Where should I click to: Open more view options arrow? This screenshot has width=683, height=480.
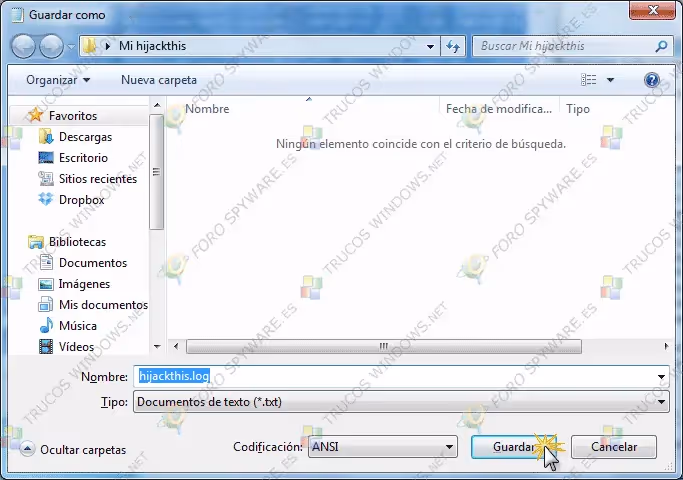[610, 80]
